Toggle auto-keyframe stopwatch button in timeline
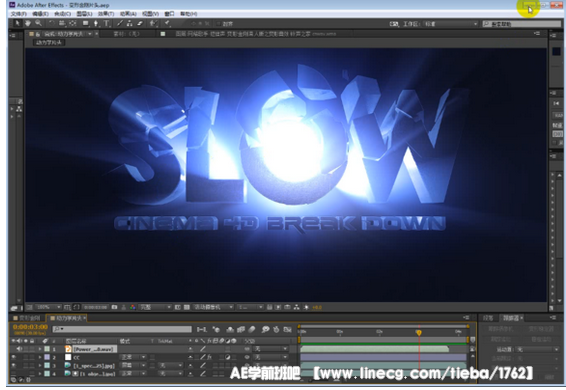This screenshot has height=390, width=566. pos(277,329)
